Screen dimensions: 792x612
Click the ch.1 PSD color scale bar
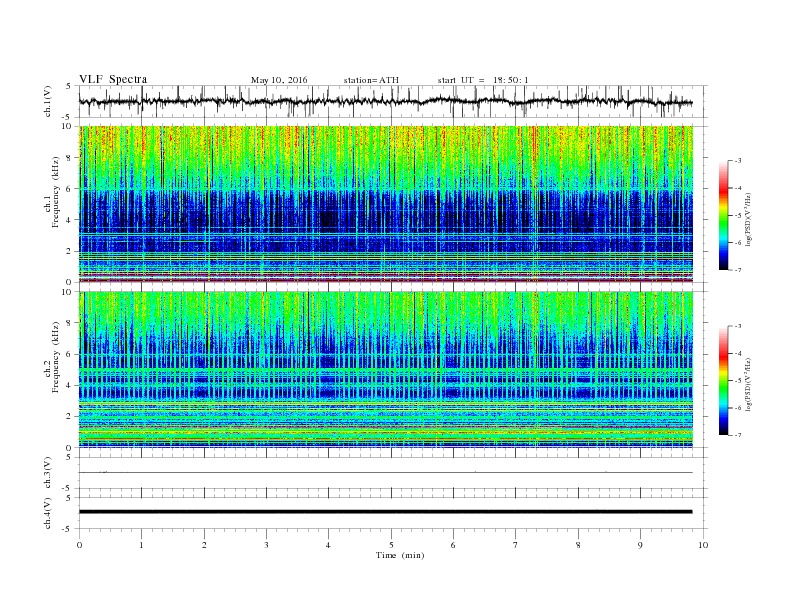pos(723,215)
